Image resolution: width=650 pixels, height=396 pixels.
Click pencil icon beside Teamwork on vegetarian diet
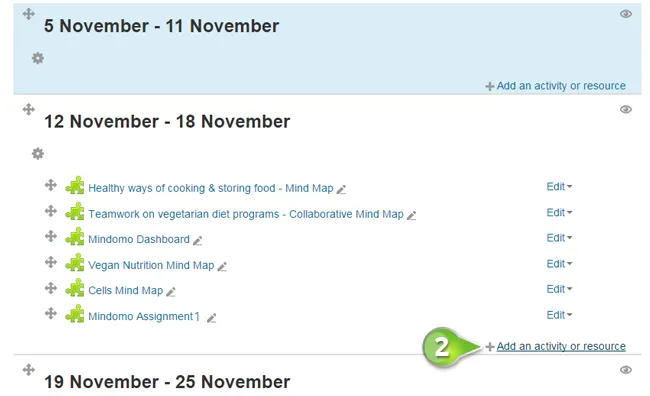click(x=411, y=216)
